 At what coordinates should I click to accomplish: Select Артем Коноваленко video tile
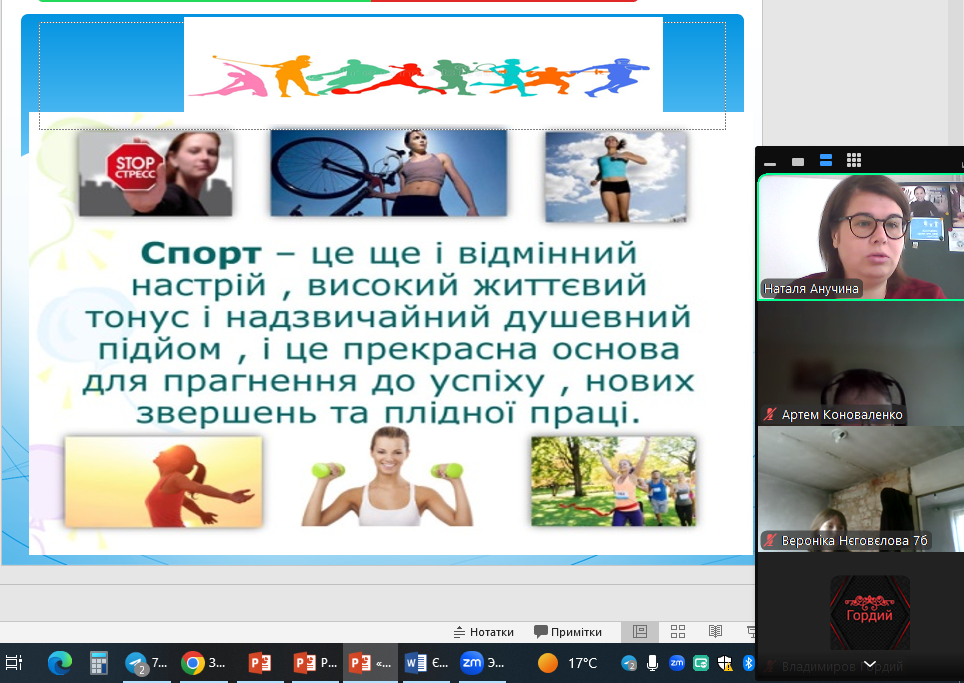click(861, 363)
